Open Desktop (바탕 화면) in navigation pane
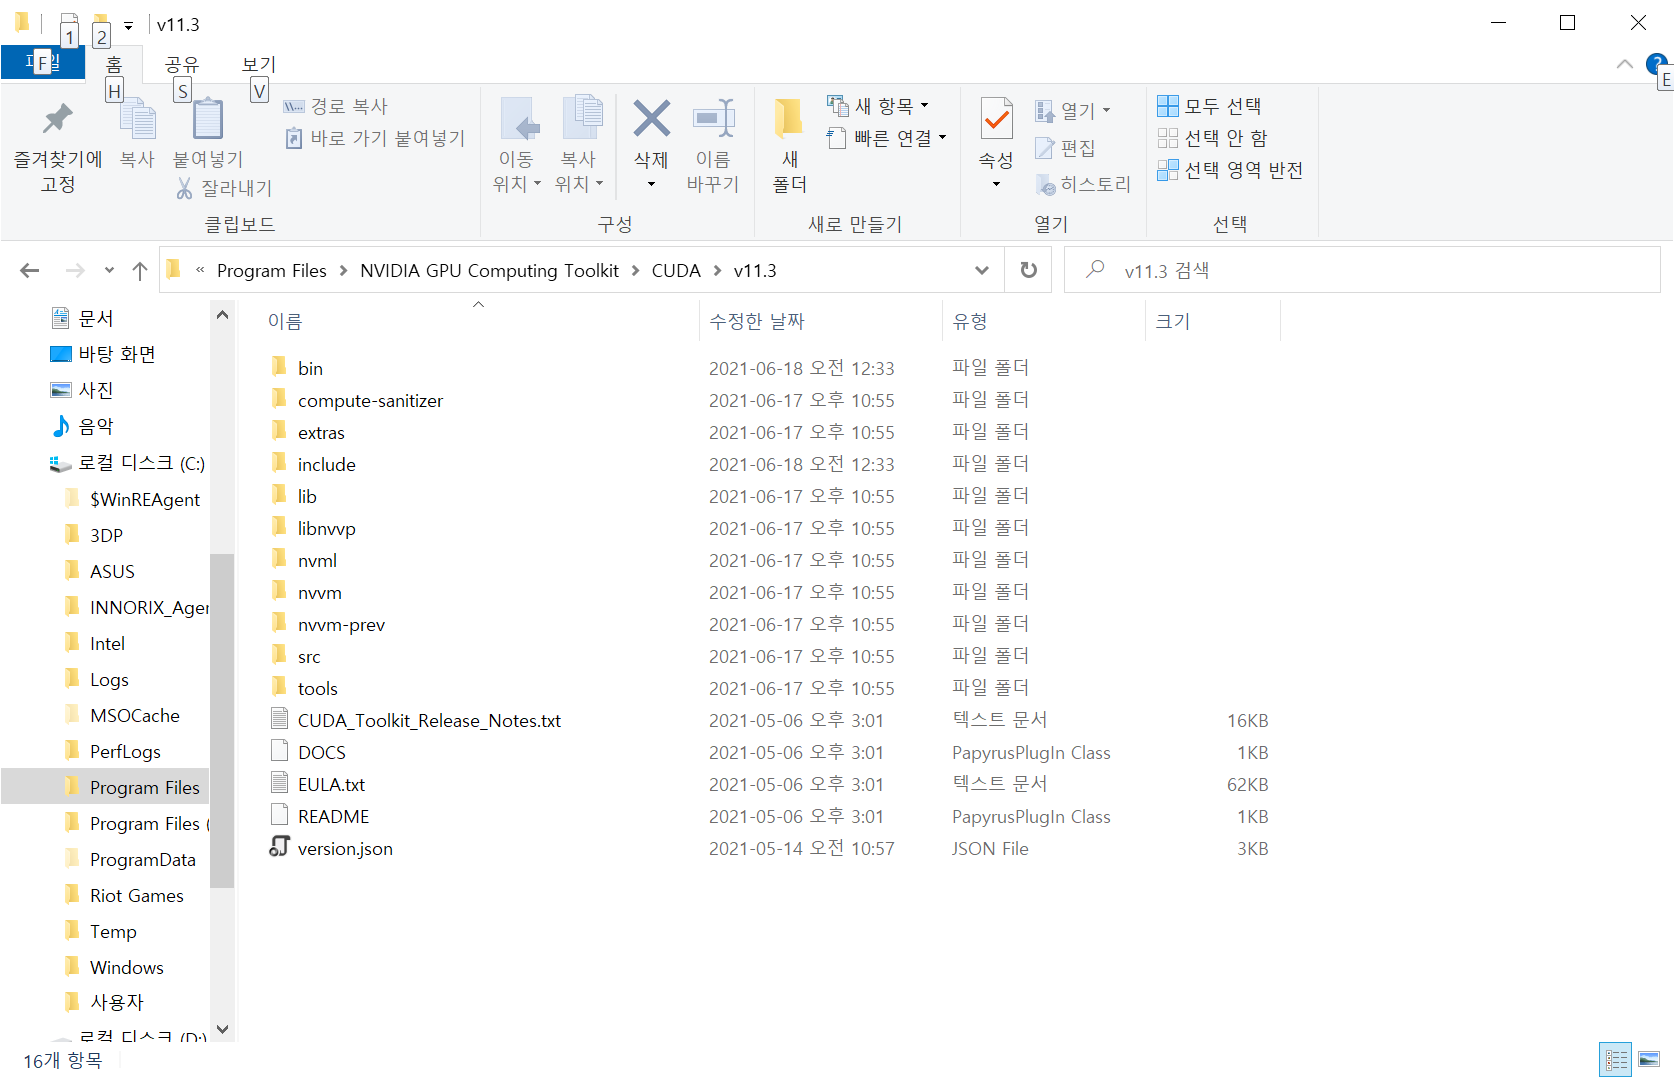The width and height of the screenshot is (1674, 1078). [x=117, y=355]
